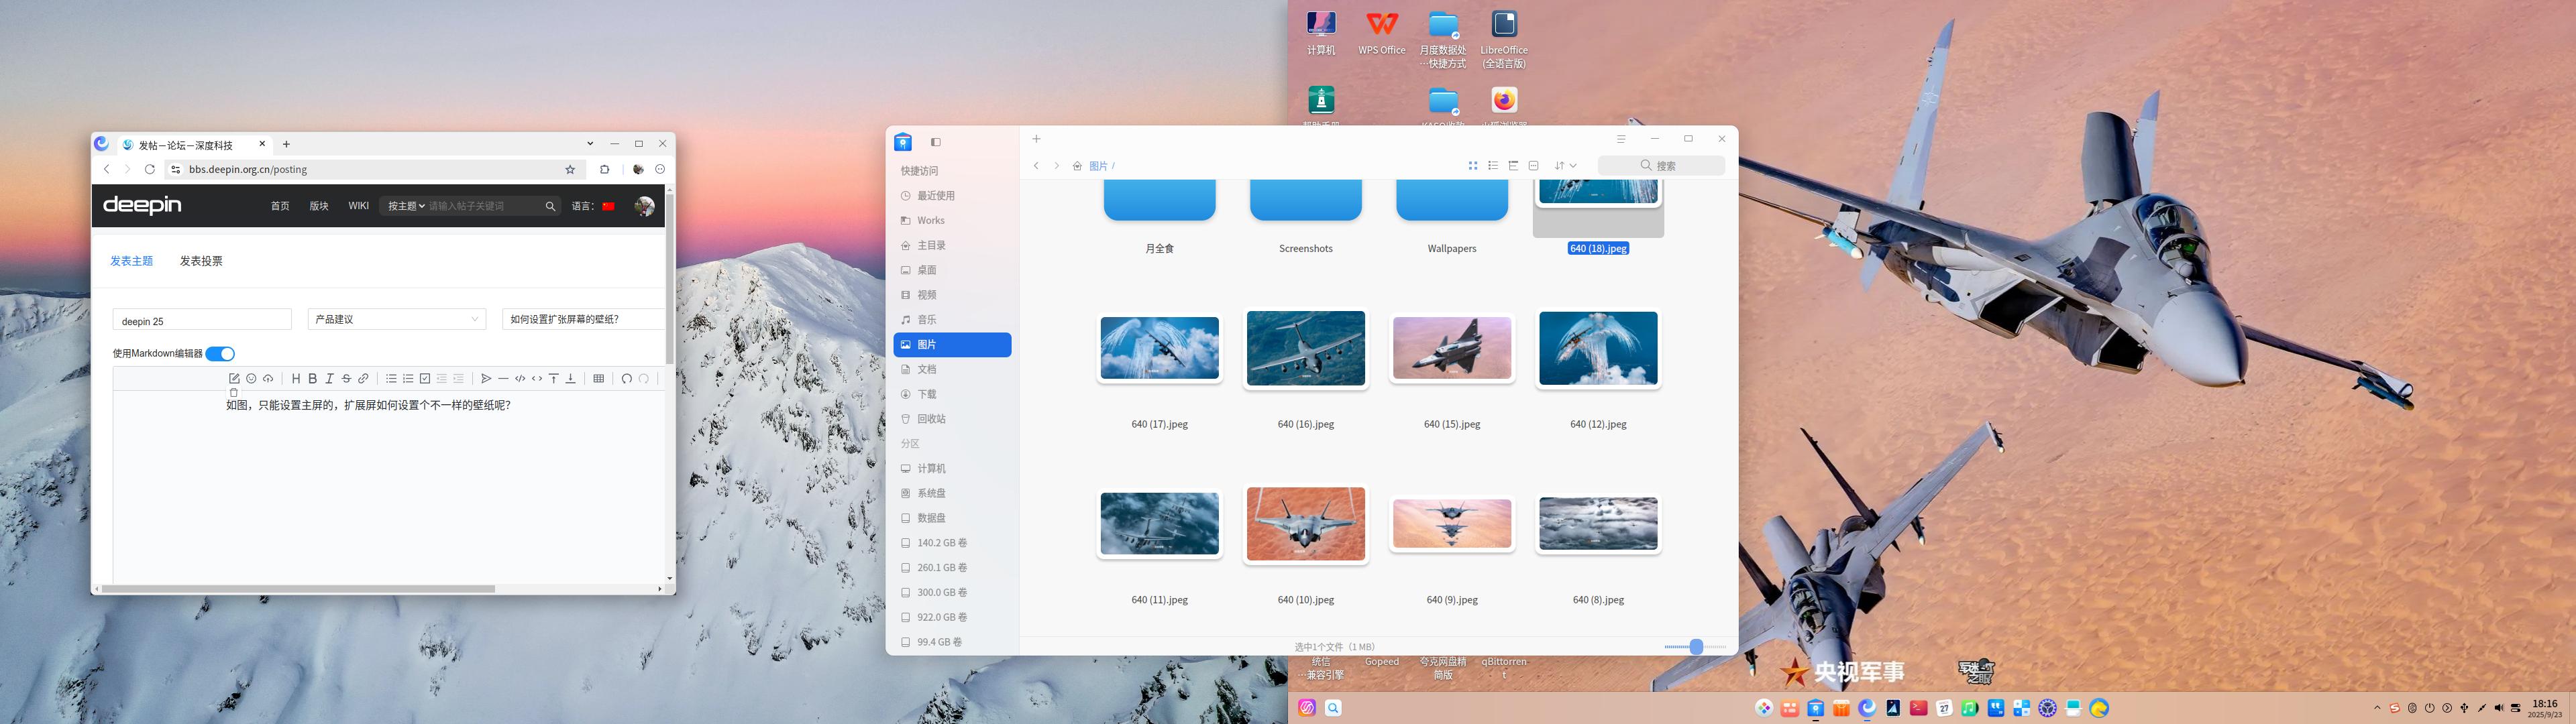Click the heading H icon in the editor
The height and width of the screenshot is (724, 2576).
click(296, 379)
